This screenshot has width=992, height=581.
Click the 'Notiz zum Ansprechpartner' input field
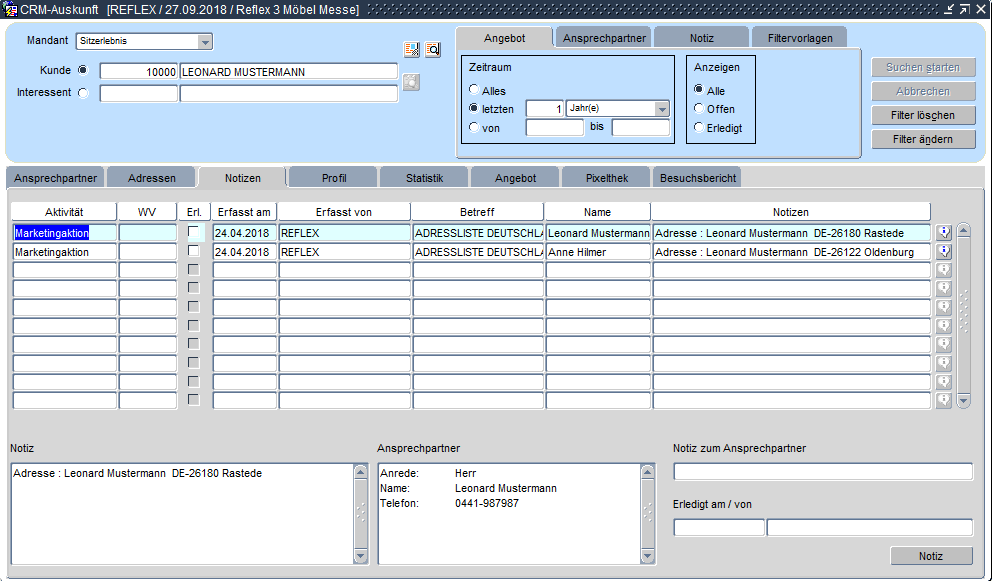pyautogui.click(x=822, y=472)
